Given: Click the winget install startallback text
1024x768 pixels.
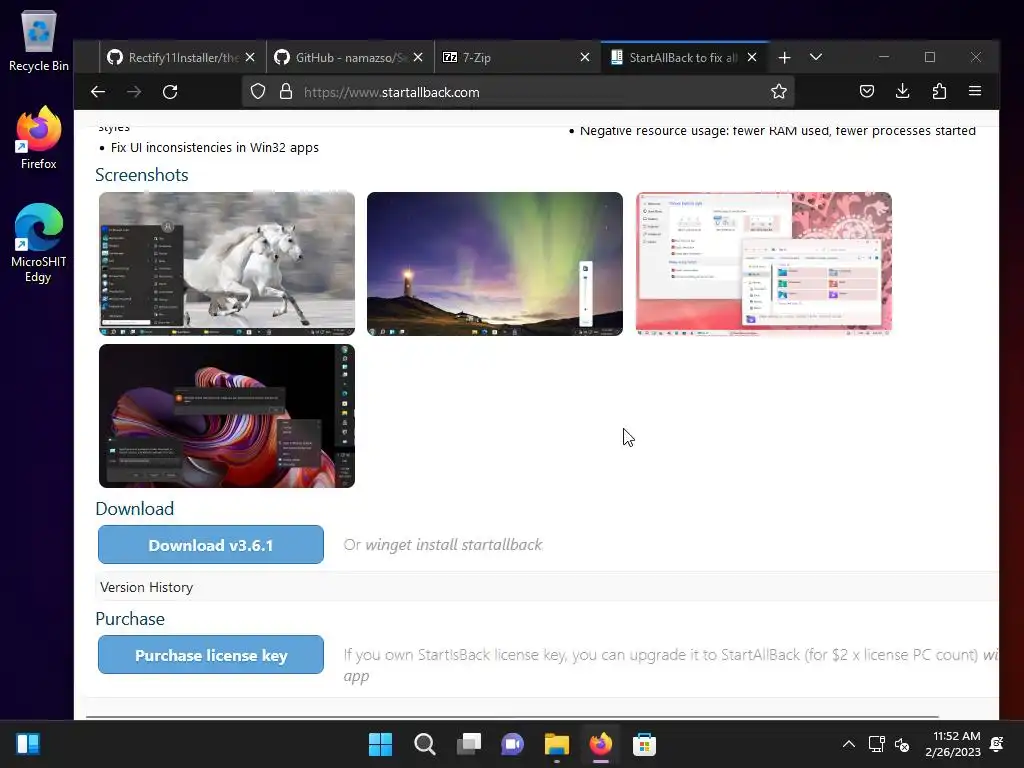Looking at the screenshot, I should tap(454, 545).
